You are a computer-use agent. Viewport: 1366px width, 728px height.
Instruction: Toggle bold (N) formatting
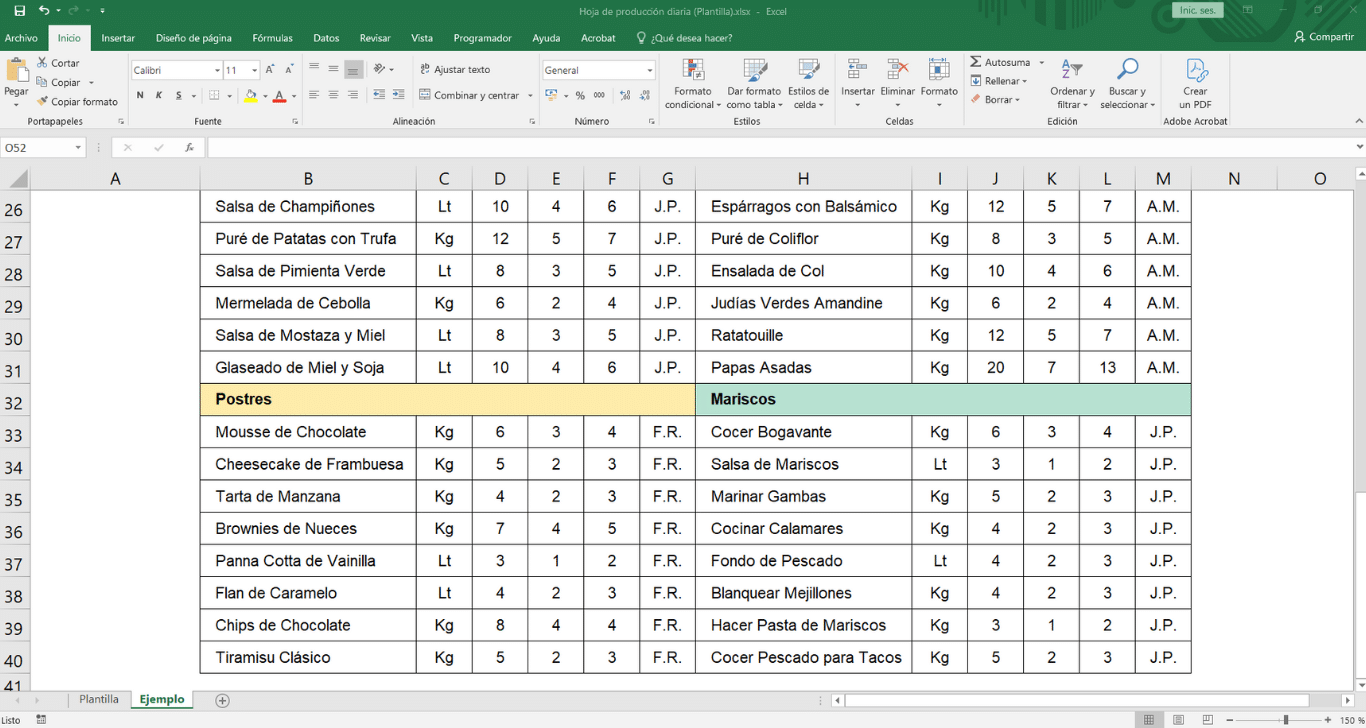pyautogui.click(x=140, y=96)
